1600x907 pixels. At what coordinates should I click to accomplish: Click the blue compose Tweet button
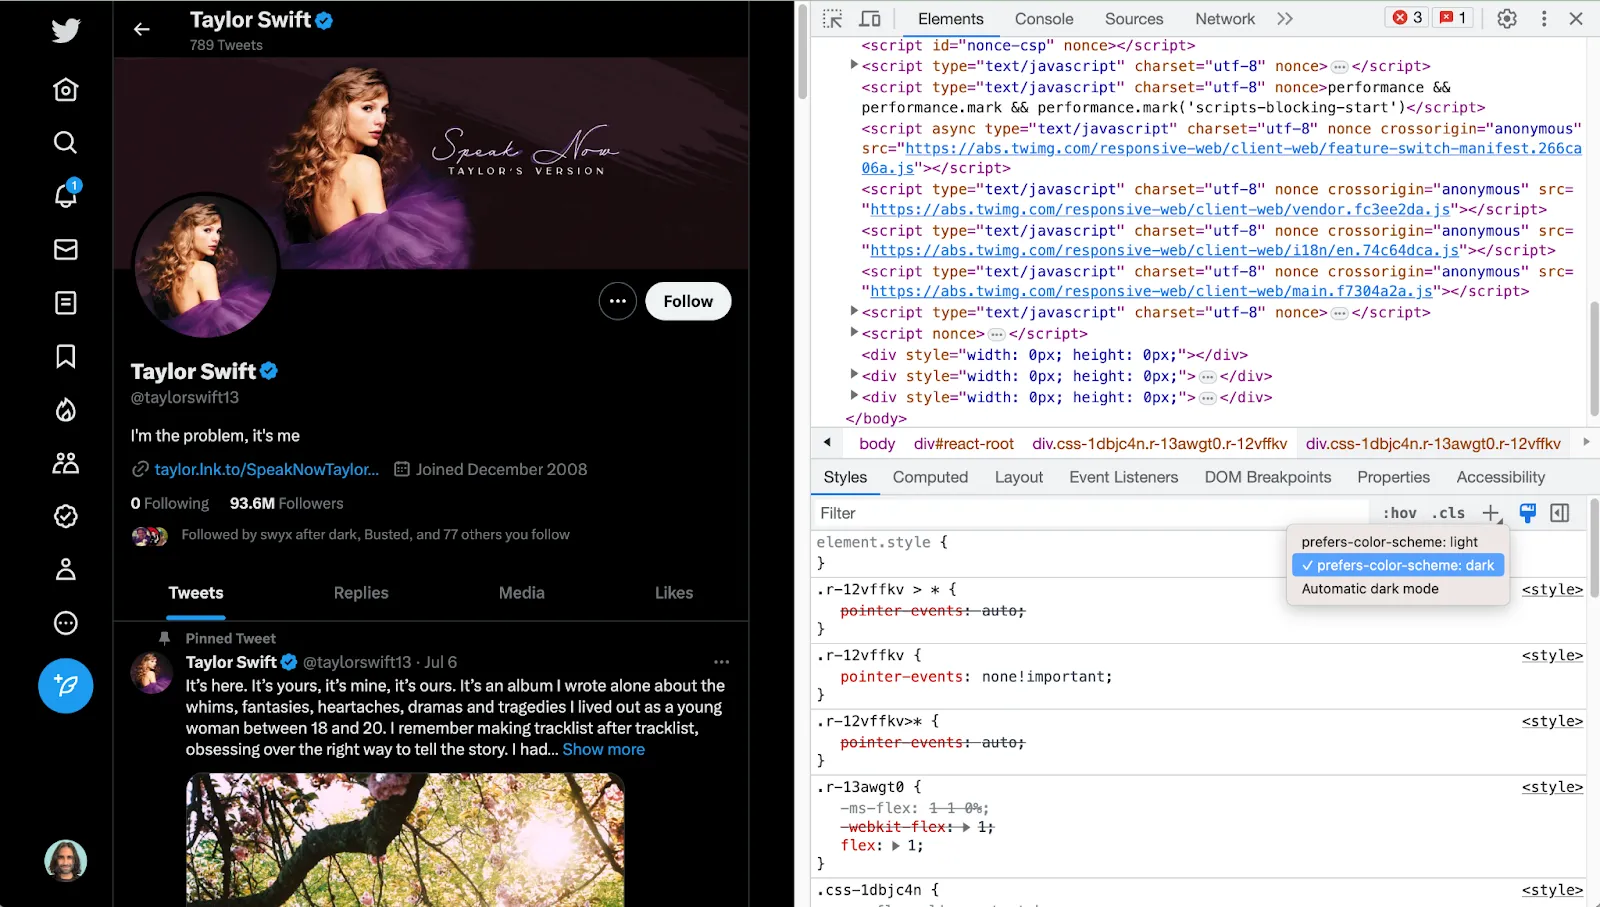66,686
